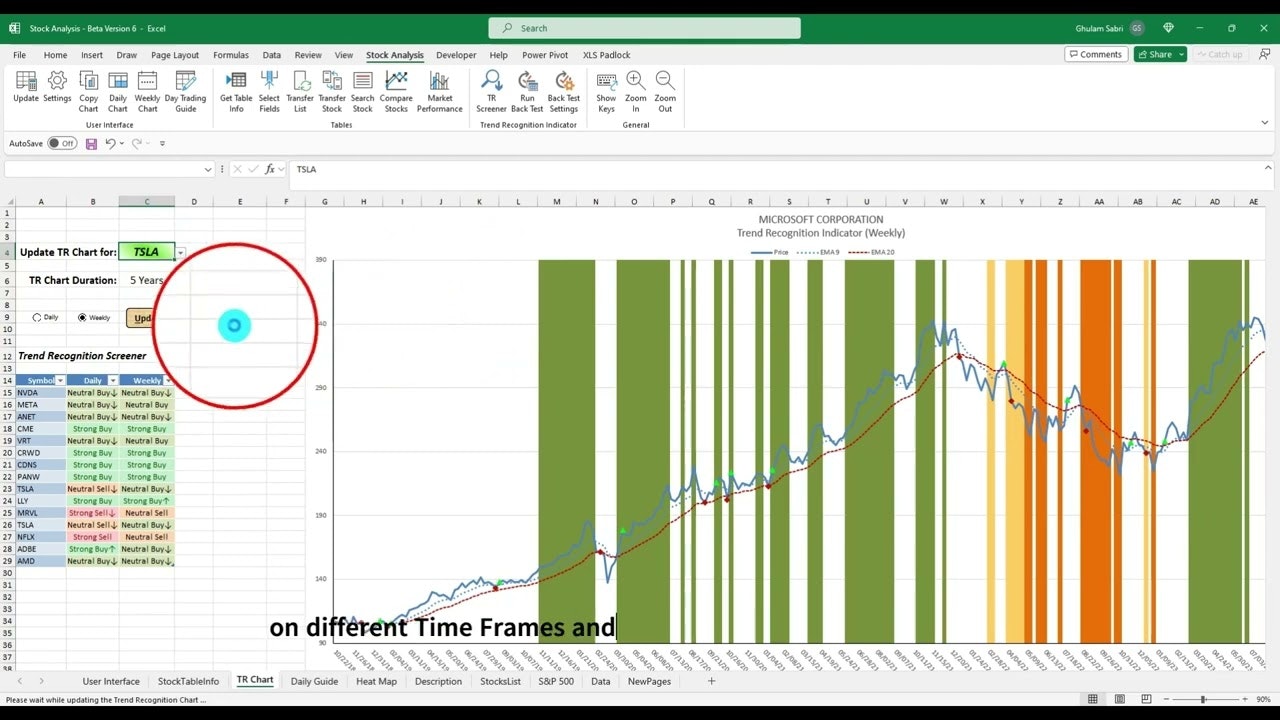
Task: Click the Undo arrow icon
Action: pos(110,144)
